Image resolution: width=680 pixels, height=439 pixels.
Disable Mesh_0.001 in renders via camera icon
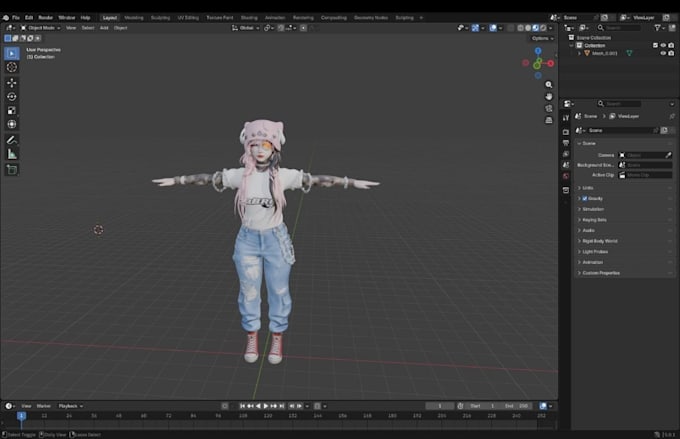click(x=671, y=53)
